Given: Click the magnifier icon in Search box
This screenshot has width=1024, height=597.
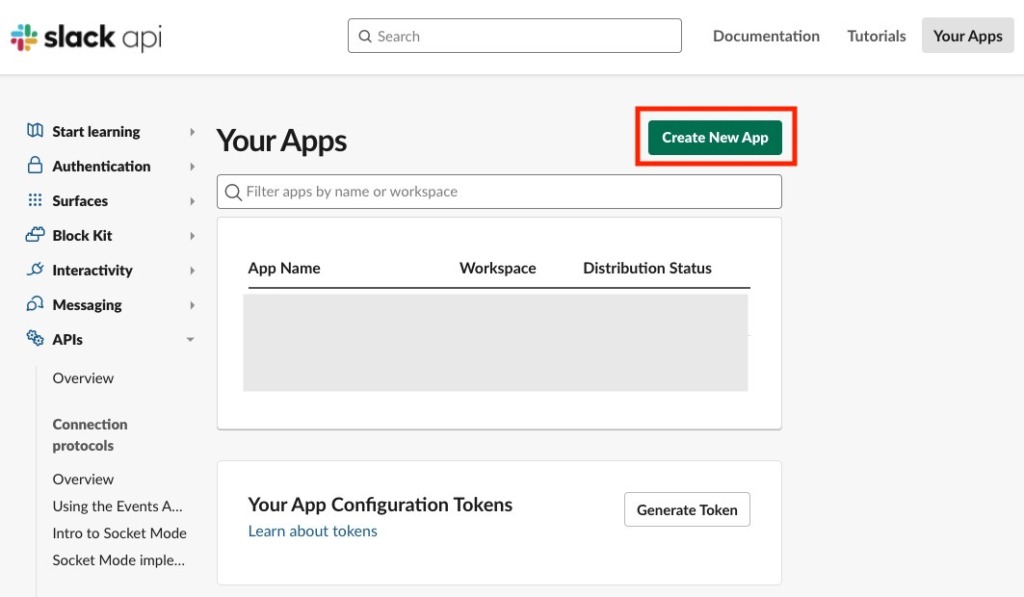Looking at the screenshot, I should tap(365, 37).
